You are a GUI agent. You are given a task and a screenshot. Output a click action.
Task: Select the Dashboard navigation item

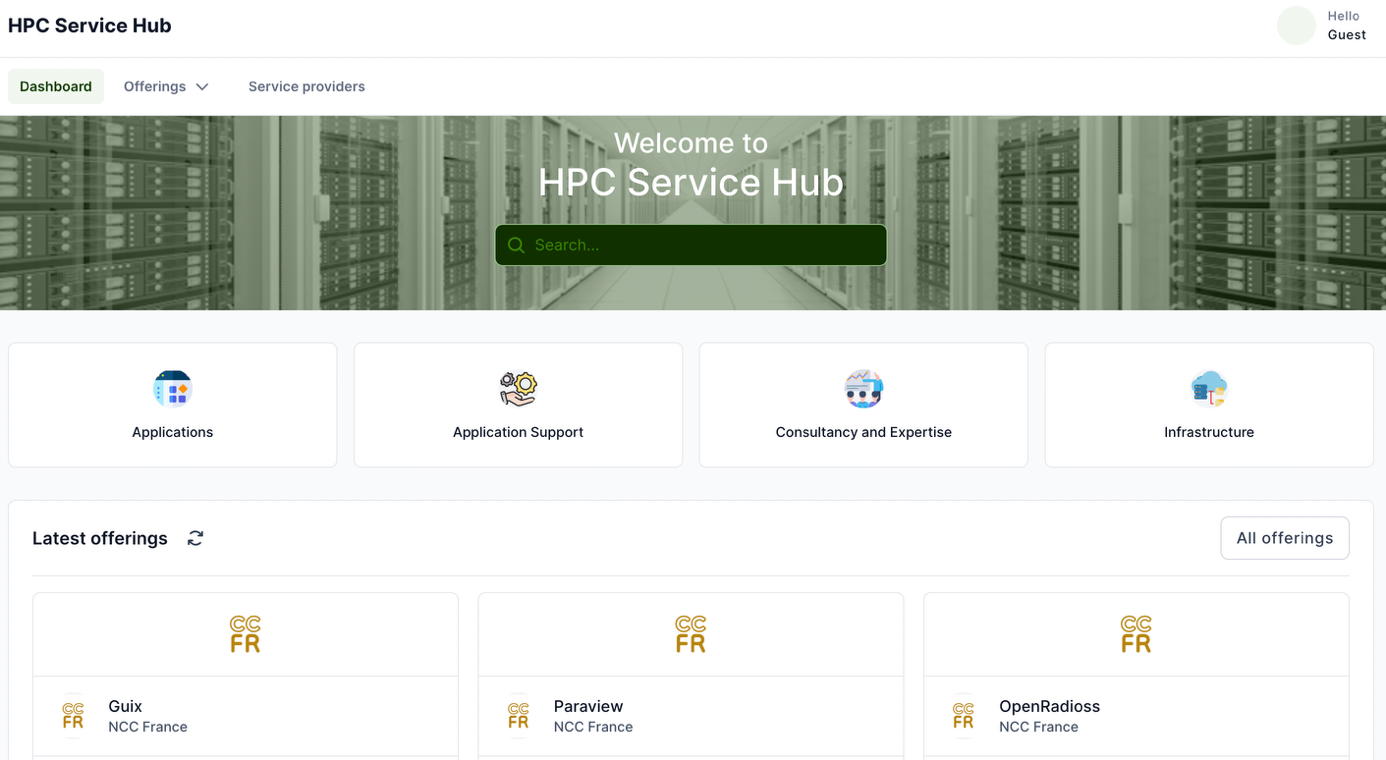pyautogui.click(x=55, y=86)
